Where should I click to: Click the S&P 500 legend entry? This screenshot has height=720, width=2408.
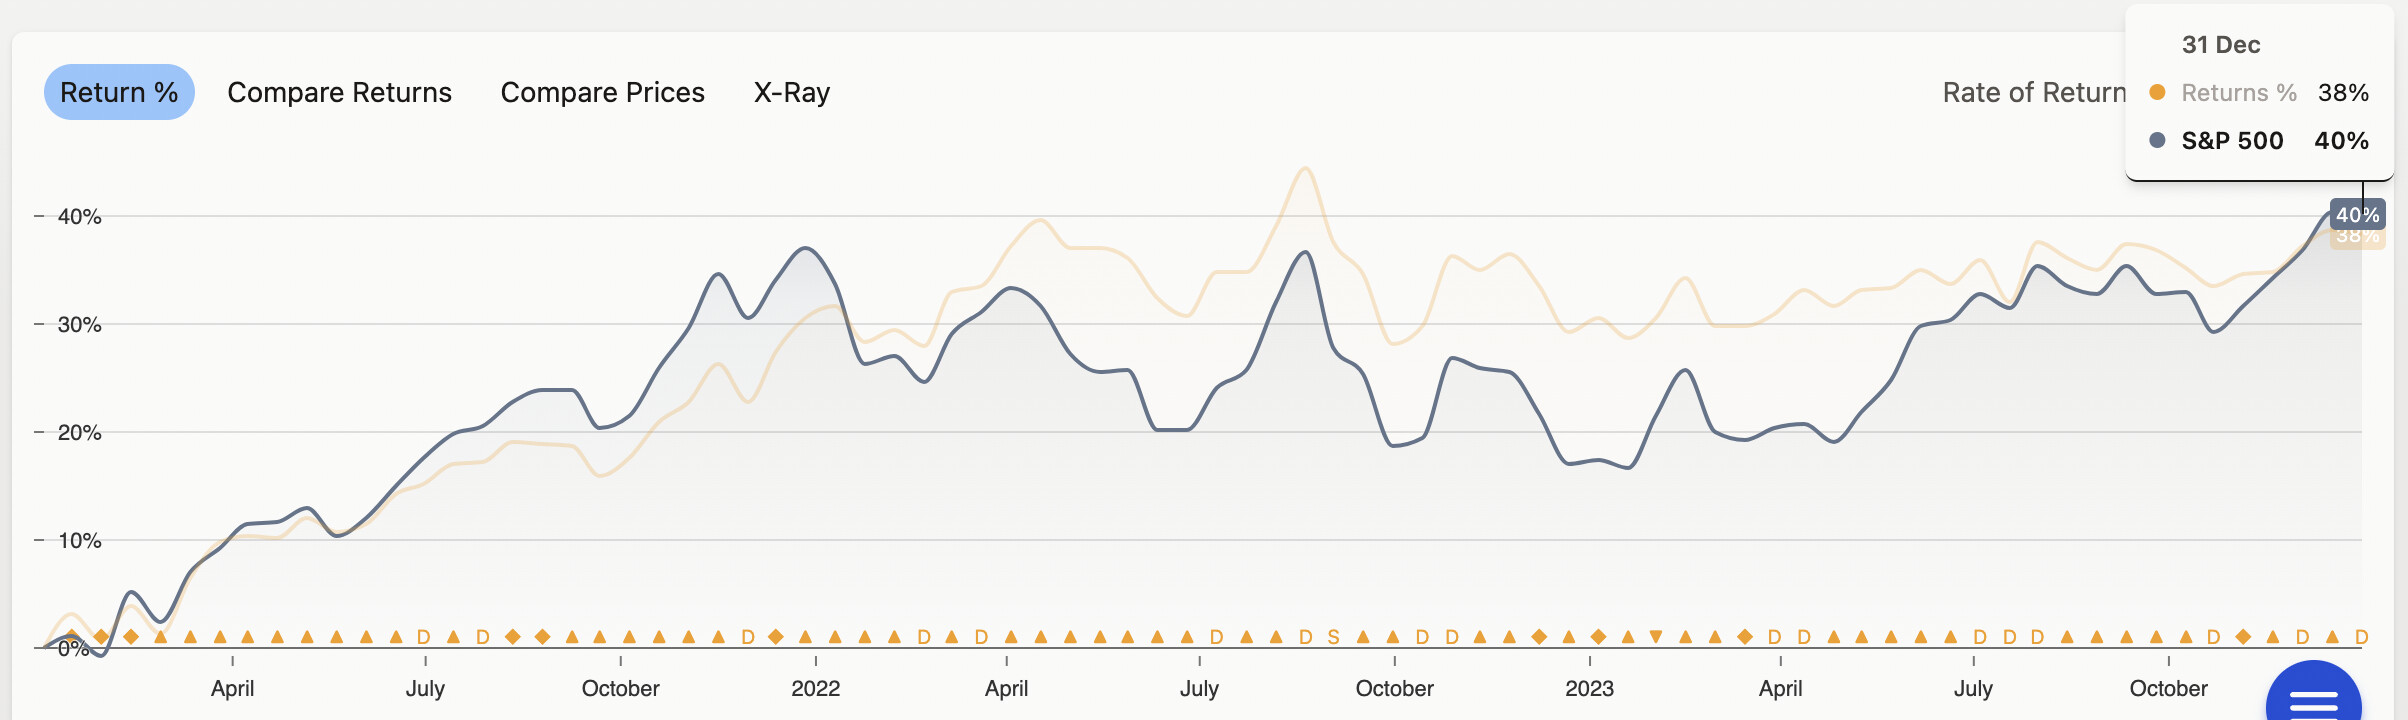(2232, 140)
